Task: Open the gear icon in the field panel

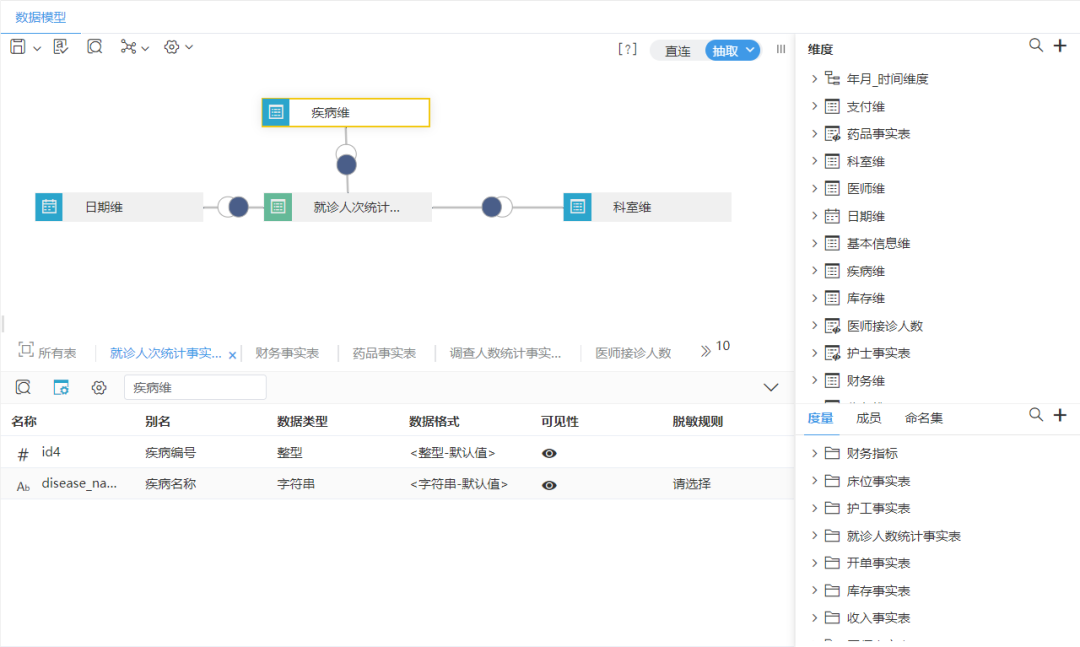Action: [98, 387]
